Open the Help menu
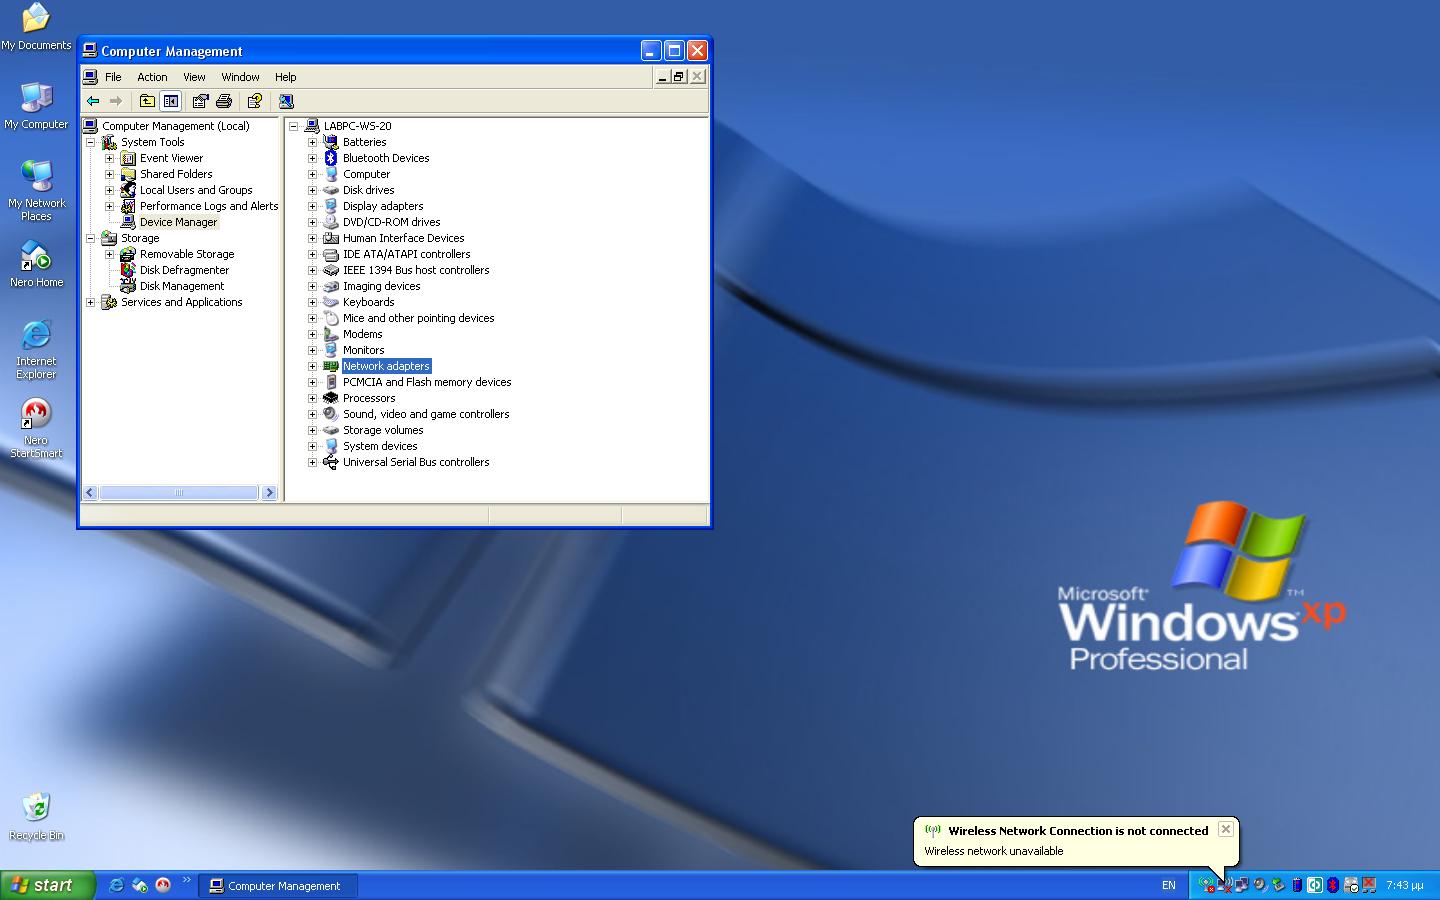 click(286, 77)
